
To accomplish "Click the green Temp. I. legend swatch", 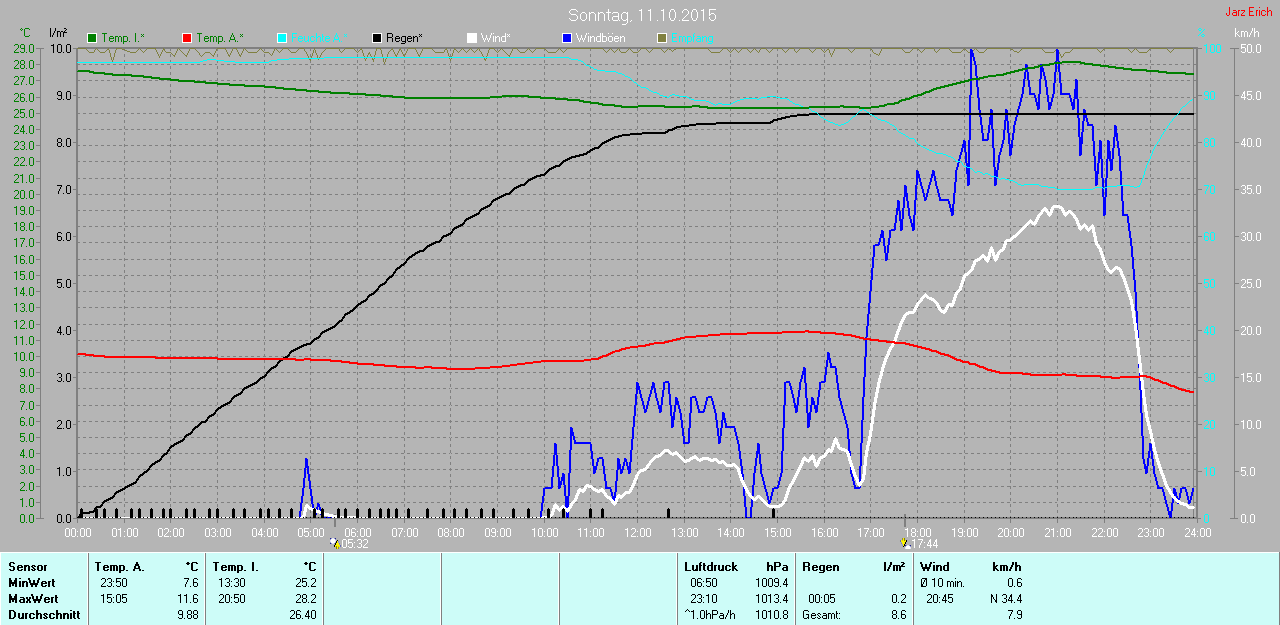I will point(93,38).
